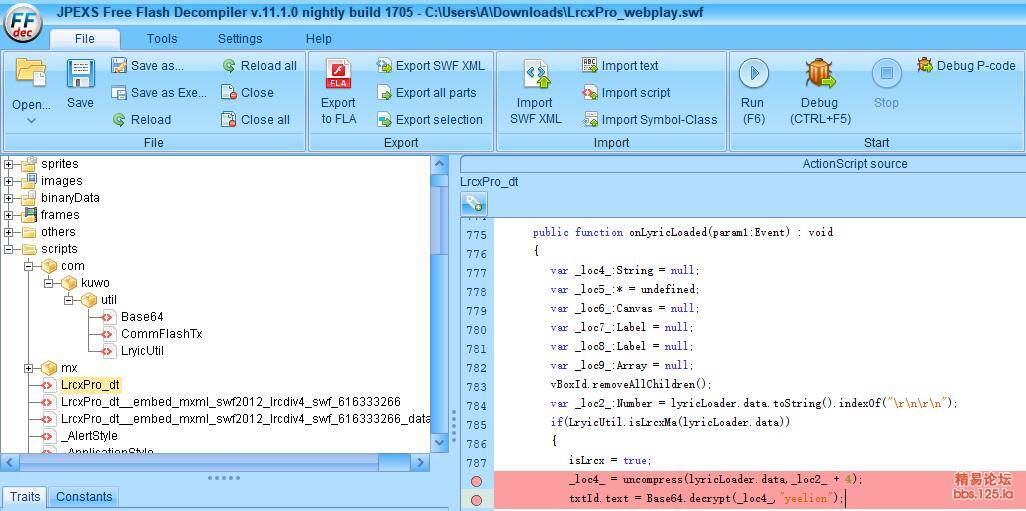Select LrcxPro_dt__embed_mxml_swf2012_lrcdiv4_swf_616333266 script
1026x511 pixels.
tap(230, 402)
